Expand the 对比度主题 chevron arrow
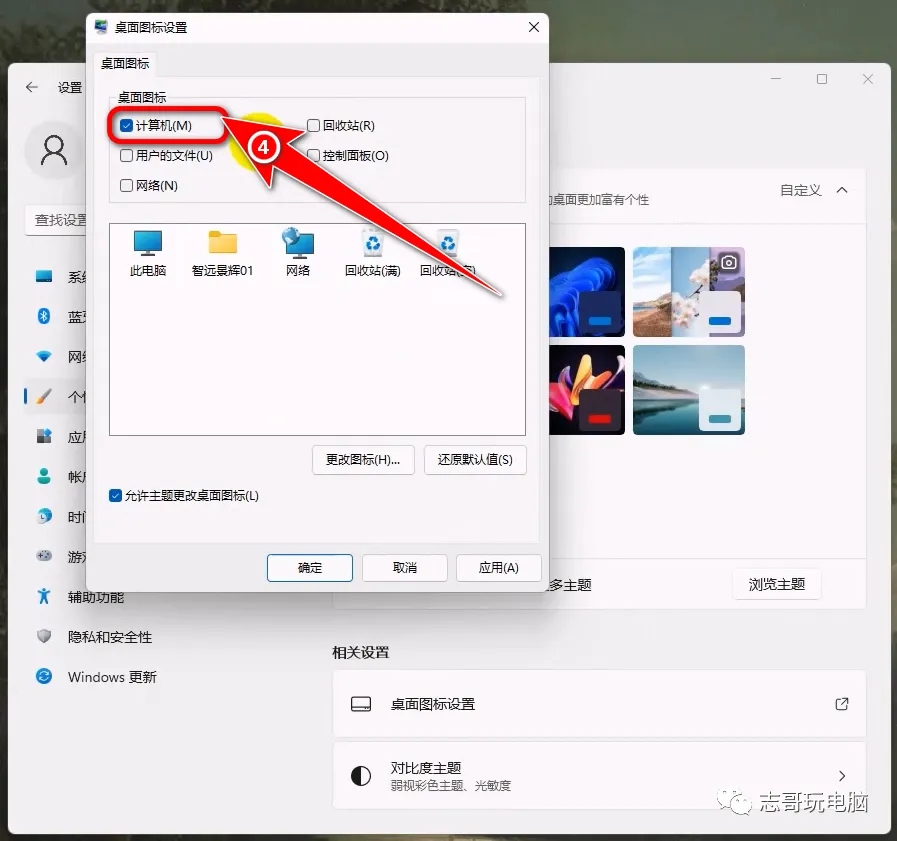Viewport: 897px width, 841px height. (x=842, y=776)
